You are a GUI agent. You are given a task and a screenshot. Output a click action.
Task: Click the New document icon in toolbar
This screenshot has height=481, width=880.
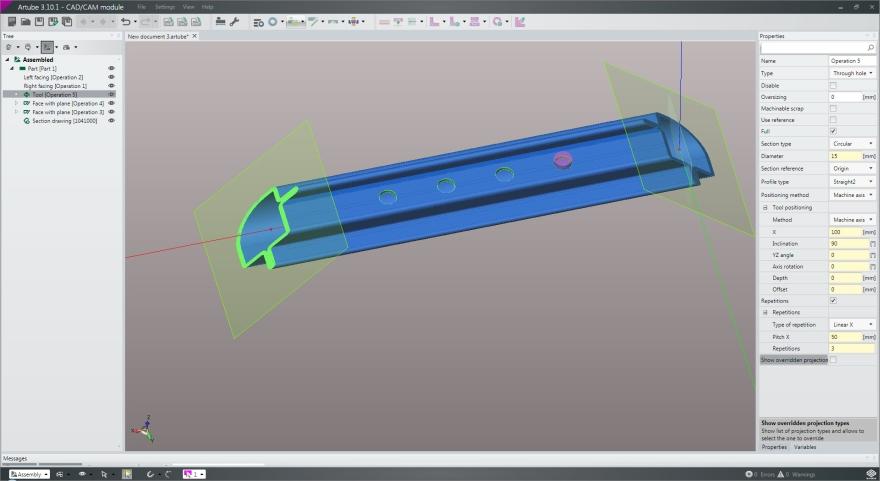(12, 21)
